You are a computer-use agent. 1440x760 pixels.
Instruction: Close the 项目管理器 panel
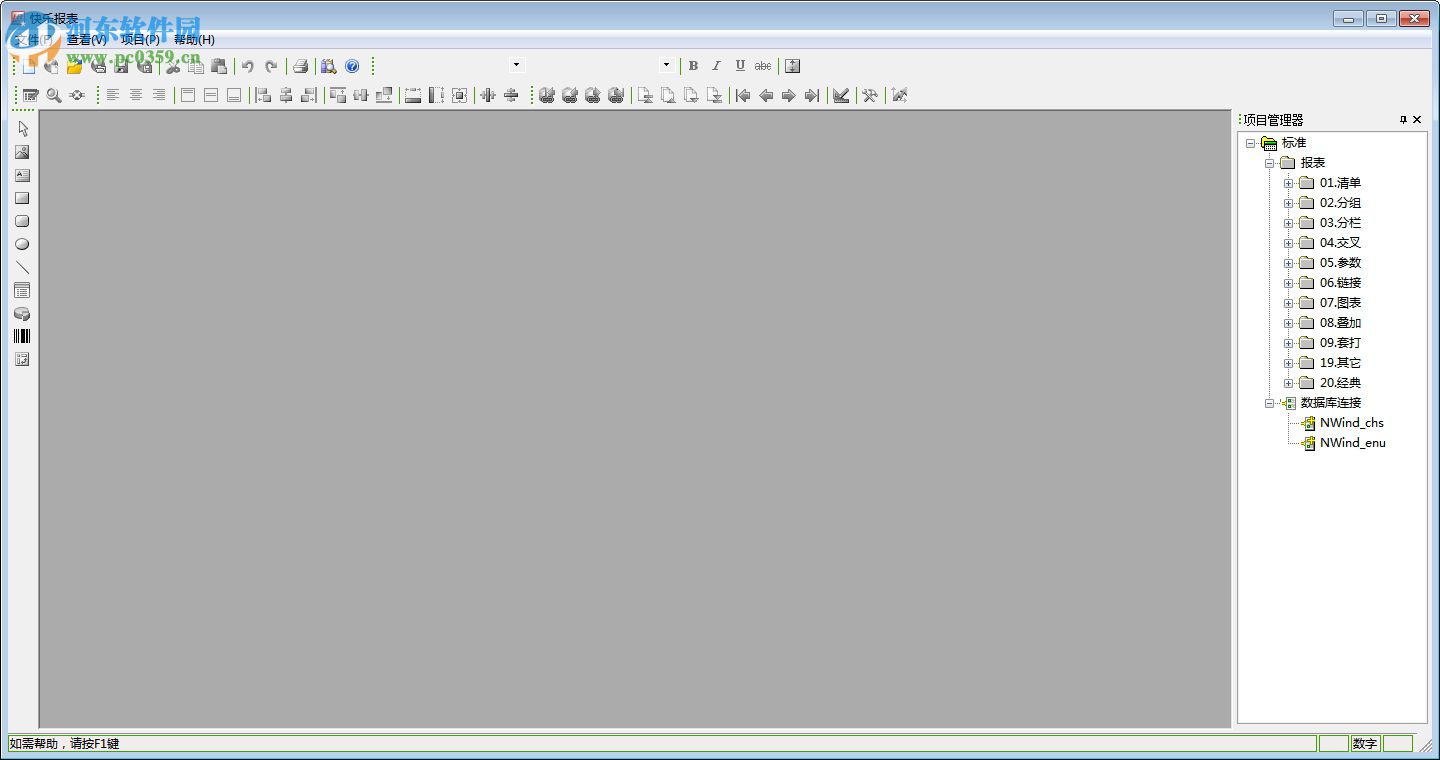pos(1417,120)
